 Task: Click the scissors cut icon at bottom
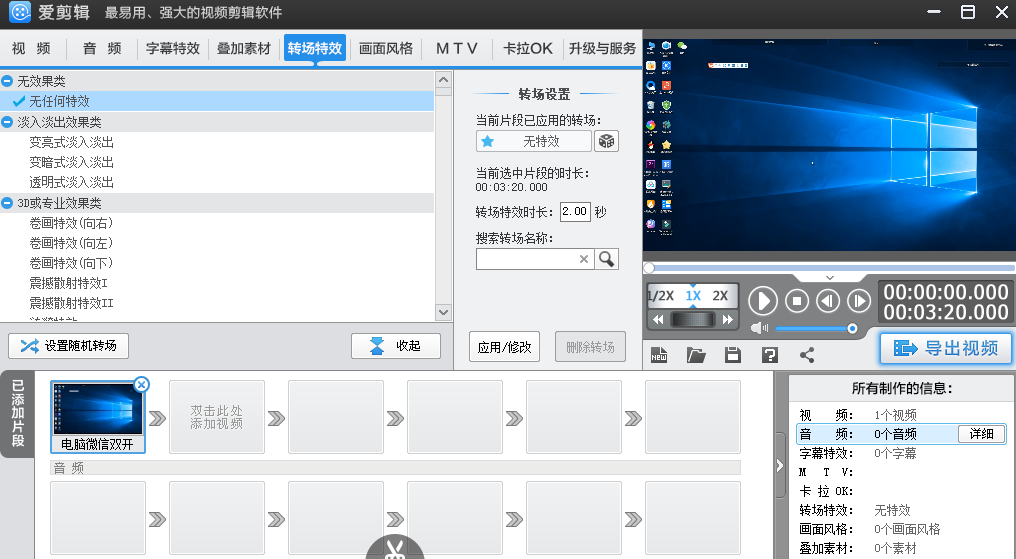coord(395,548)
